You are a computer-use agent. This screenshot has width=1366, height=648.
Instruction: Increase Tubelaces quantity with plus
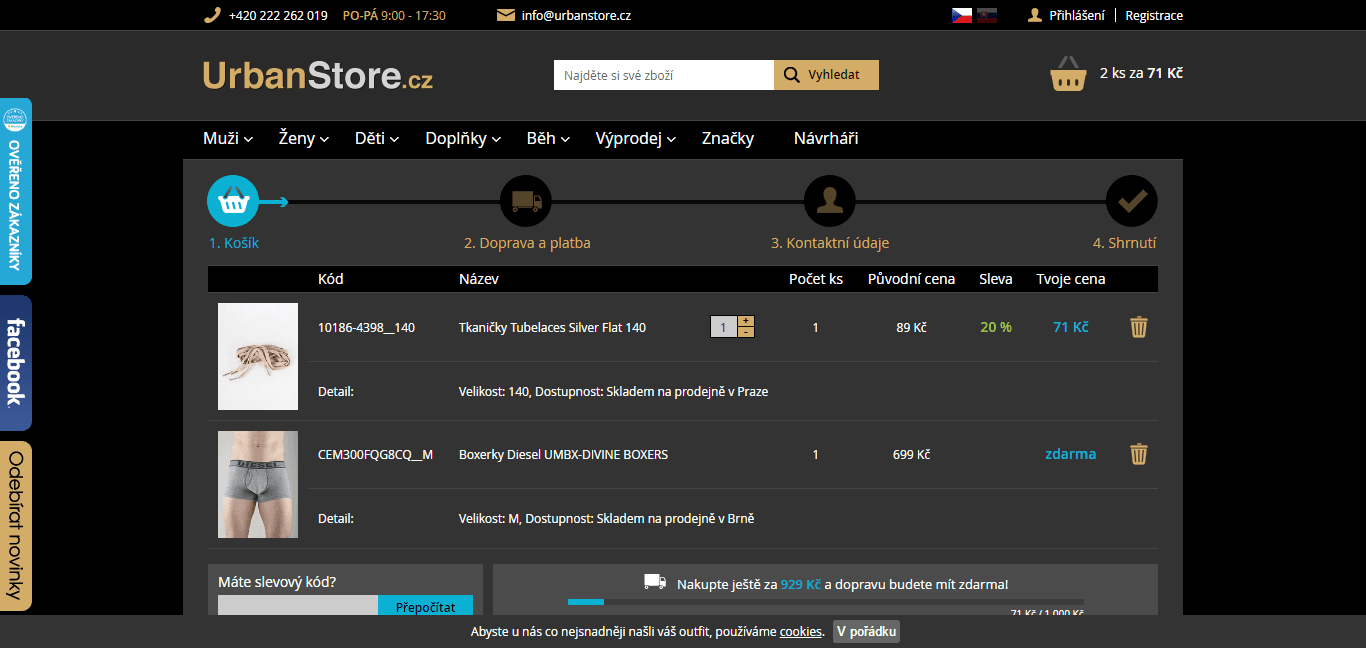pos(746,321)
